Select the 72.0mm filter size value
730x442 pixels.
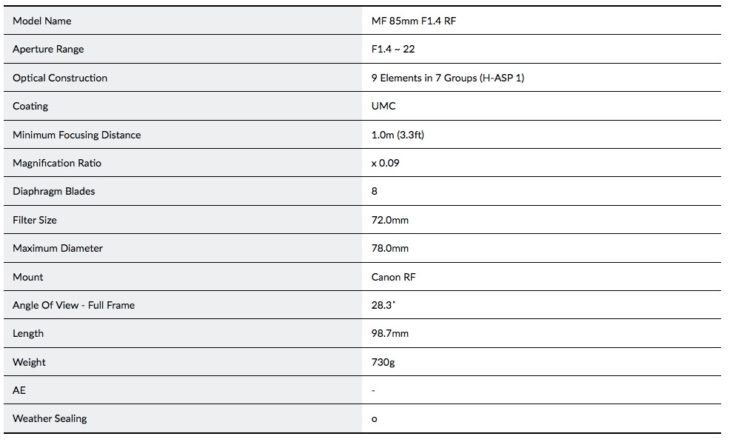click(x=390, y=220)
